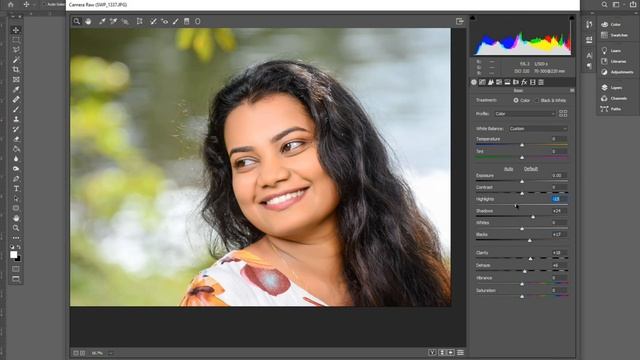
Task: Open the Basic panel tab
Action: pyautogui.click(x=474, y=82)
